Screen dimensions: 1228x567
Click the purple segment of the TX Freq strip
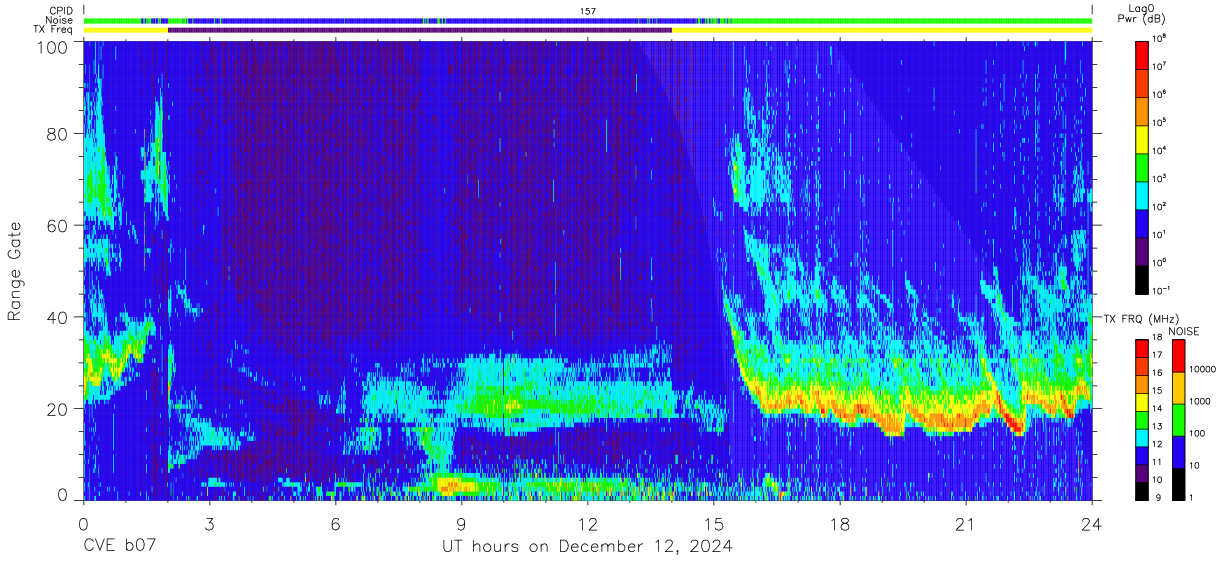coord(420,30)
